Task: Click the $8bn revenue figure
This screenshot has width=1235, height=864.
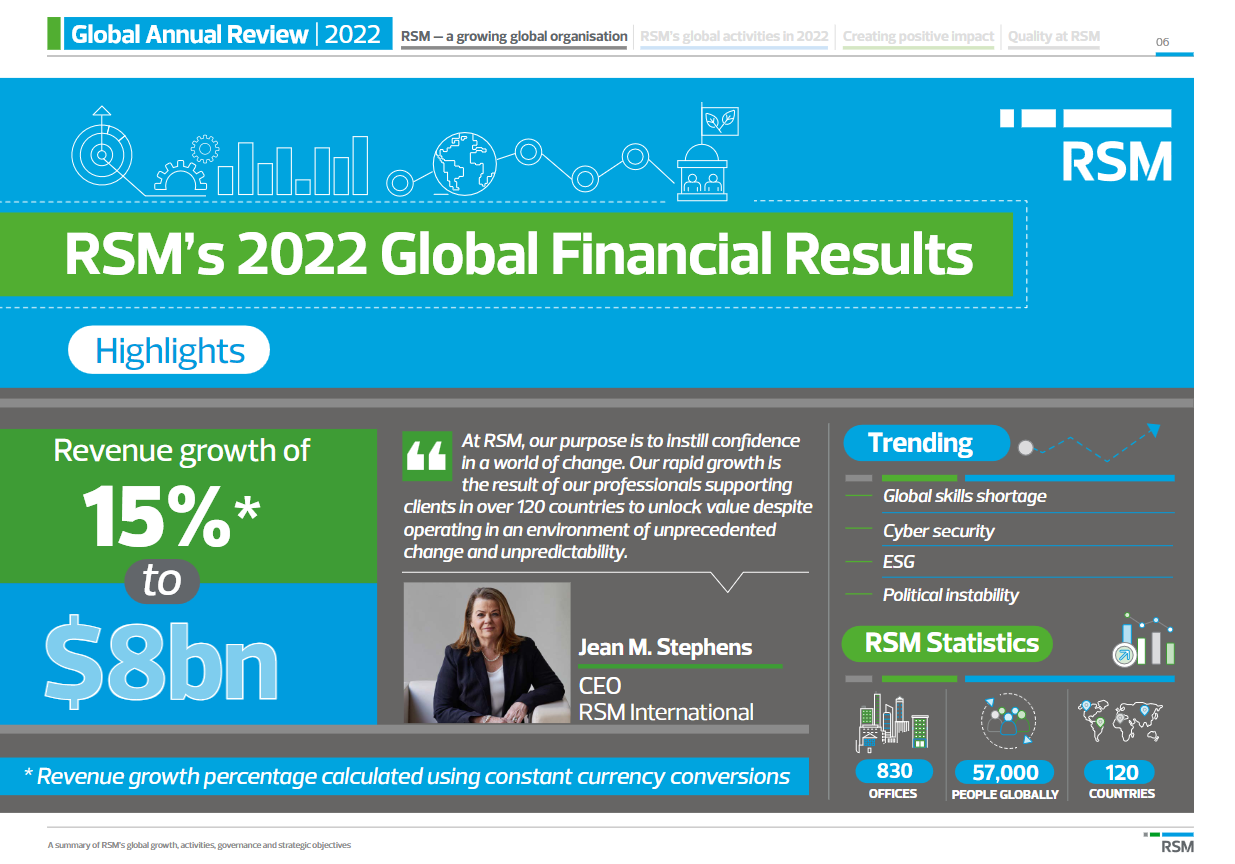Action: 162,663
